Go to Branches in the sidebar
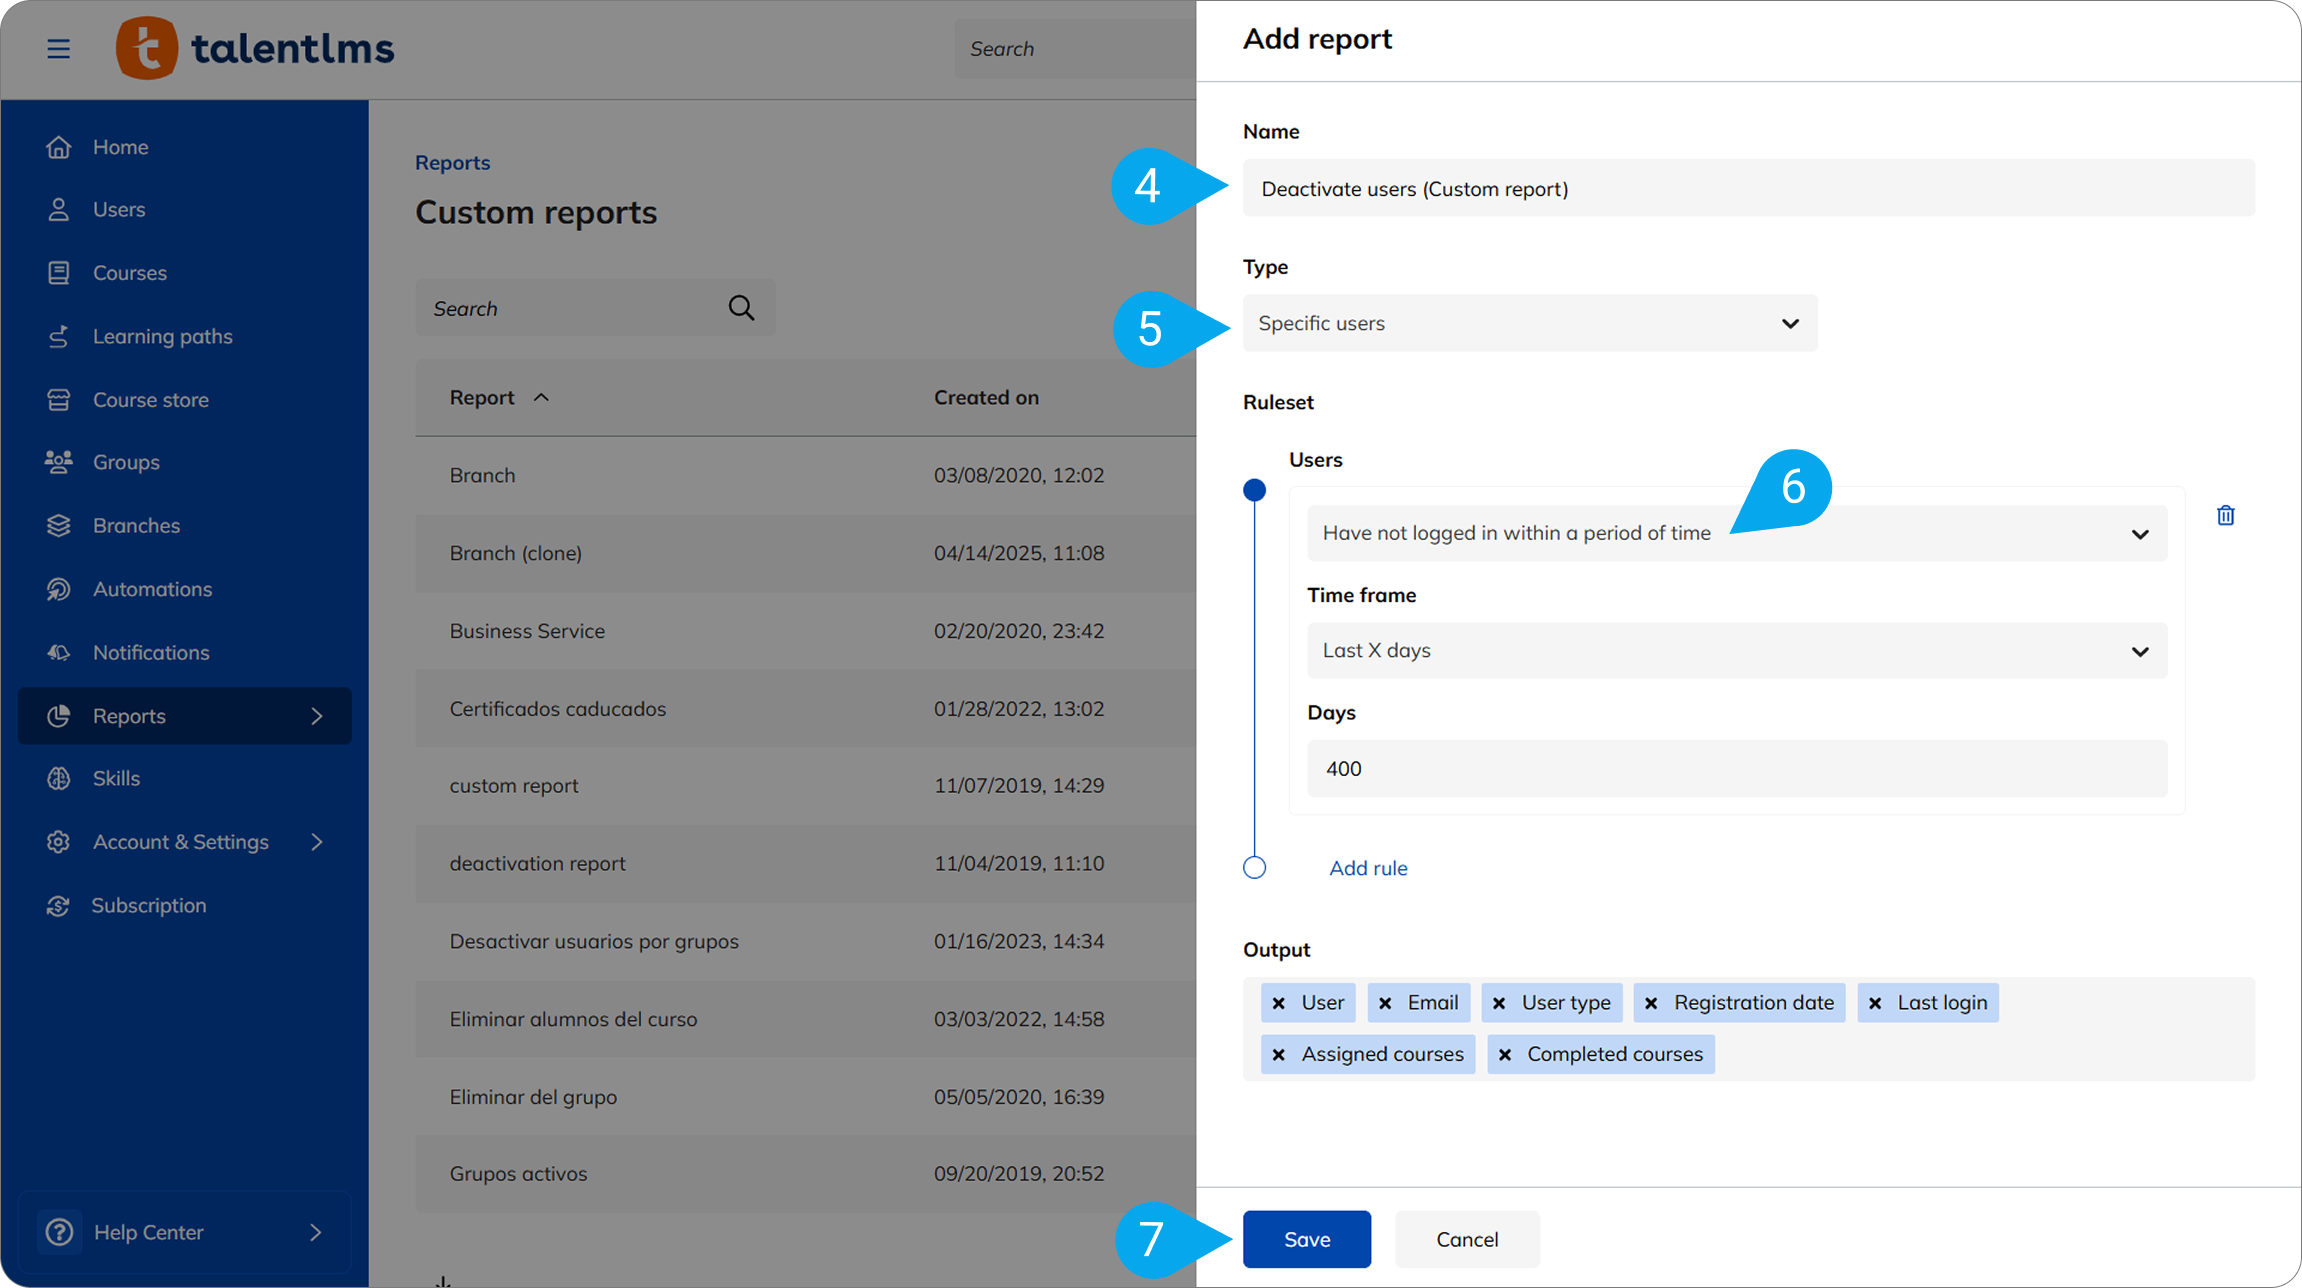The height and width of the screenshot is (1288, 2302). pos(136,526)
